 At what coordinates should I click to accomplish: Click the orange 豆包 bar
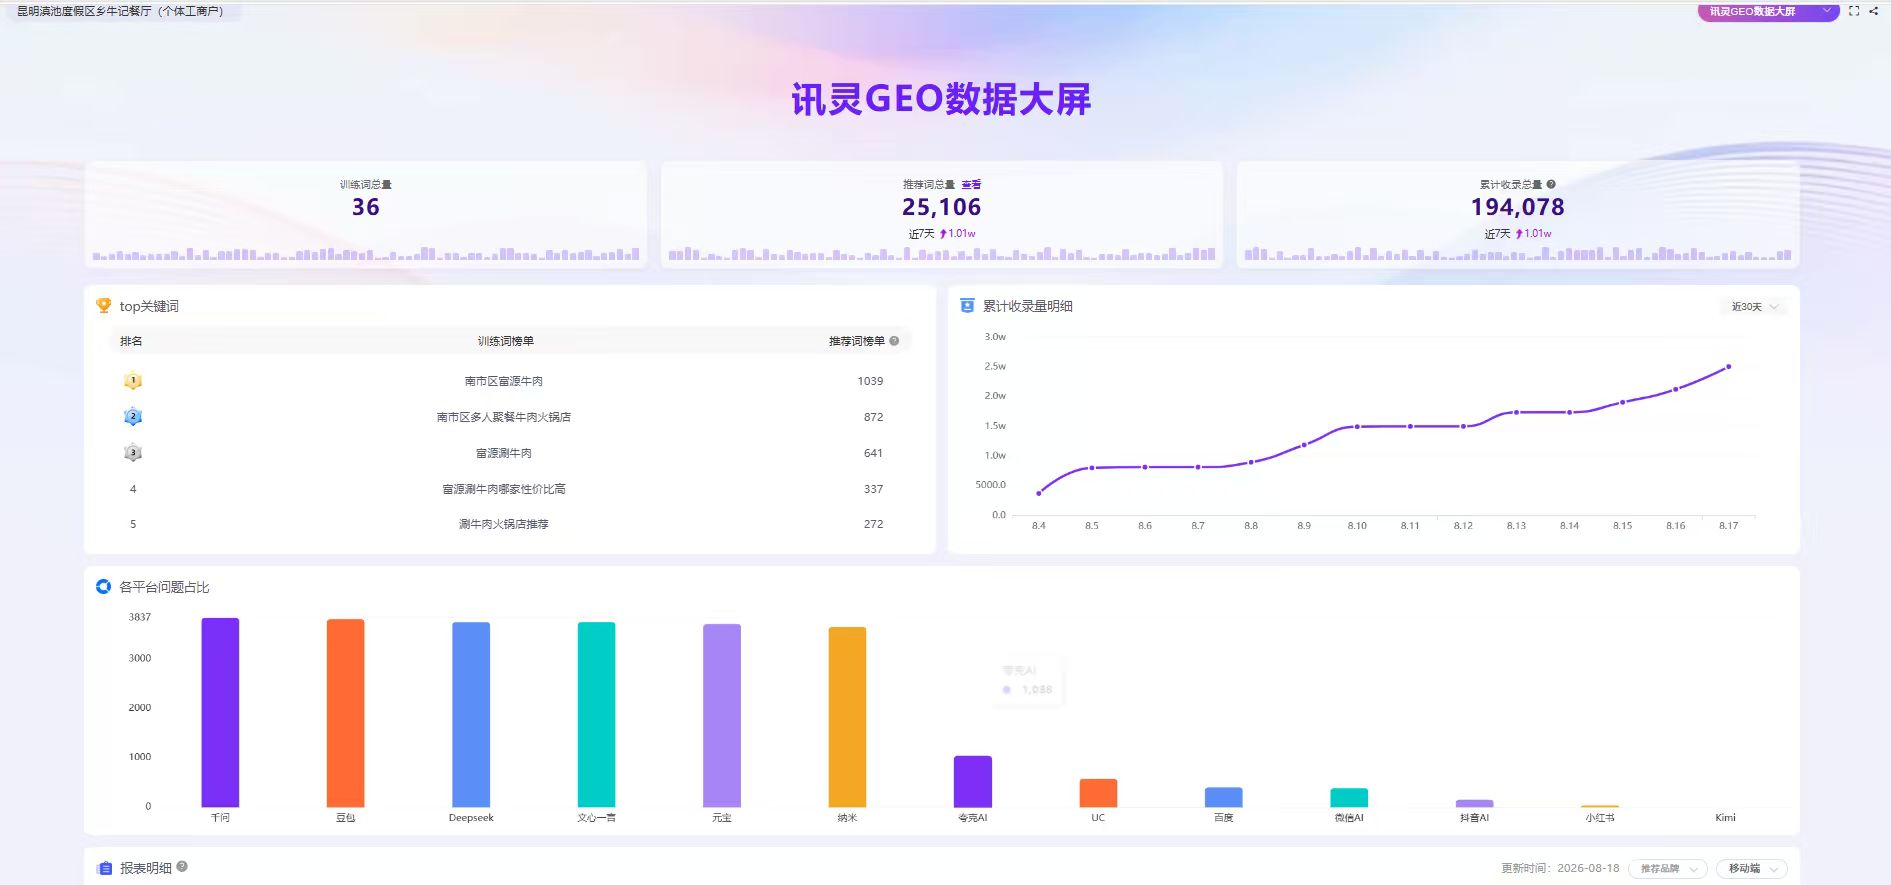[x=345, y=713]
